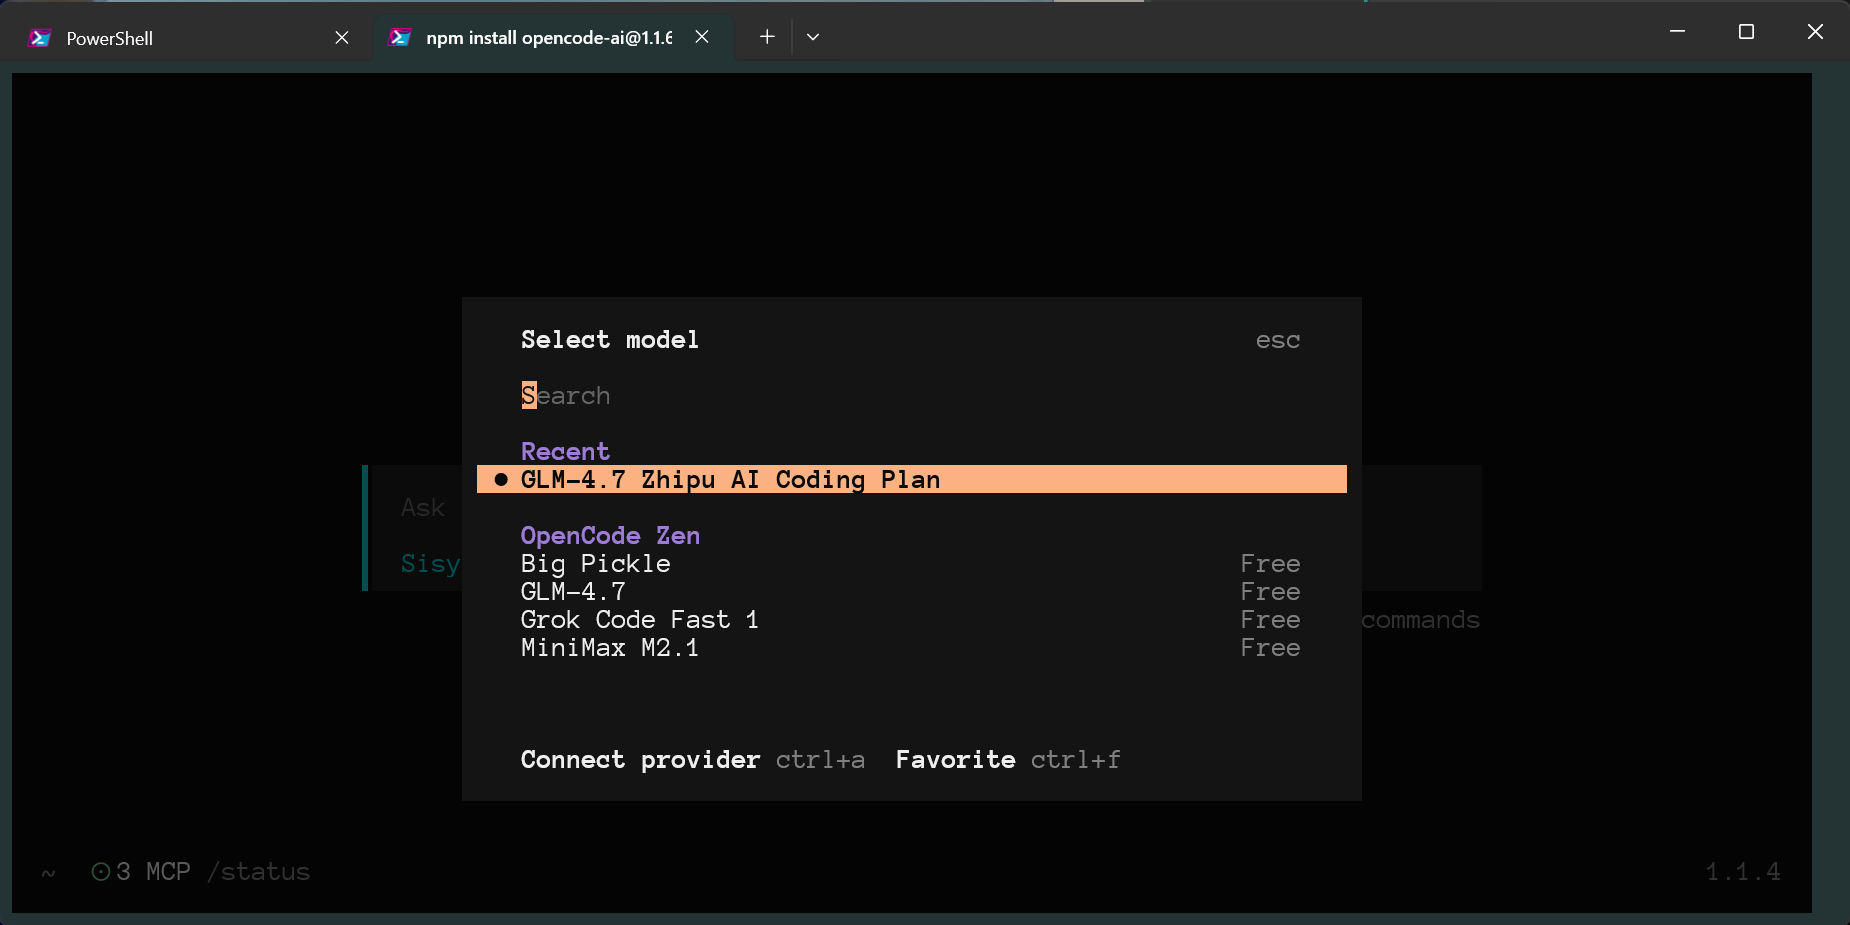The image size is (1850, 925).
Task: Click the selection dot beside GLM-4.7 Zhipu entry
Action: (501, 479)
